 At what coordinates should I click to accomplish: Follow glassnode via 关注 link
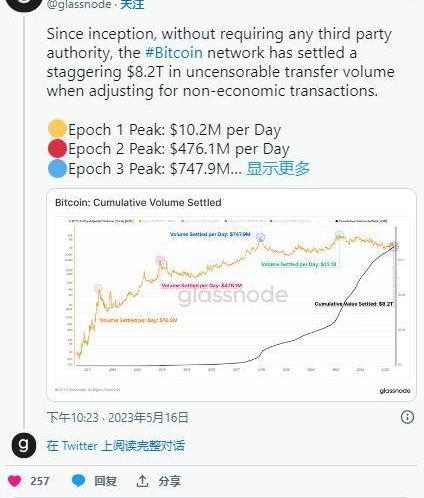pyautogui.click(x=132, y=4)
